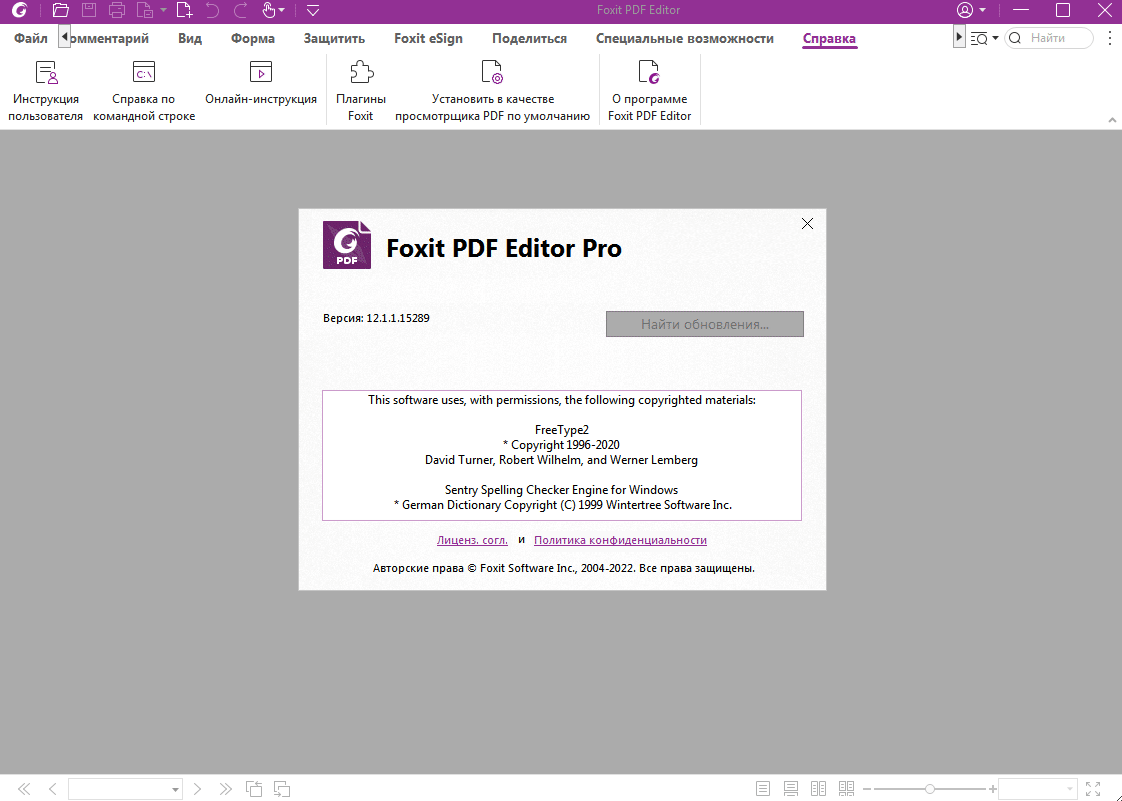Click Установить в качестве просмотрщика PDF по умолчанию
The height and width of the screenshot is (801, 1122).
[492, 91]
